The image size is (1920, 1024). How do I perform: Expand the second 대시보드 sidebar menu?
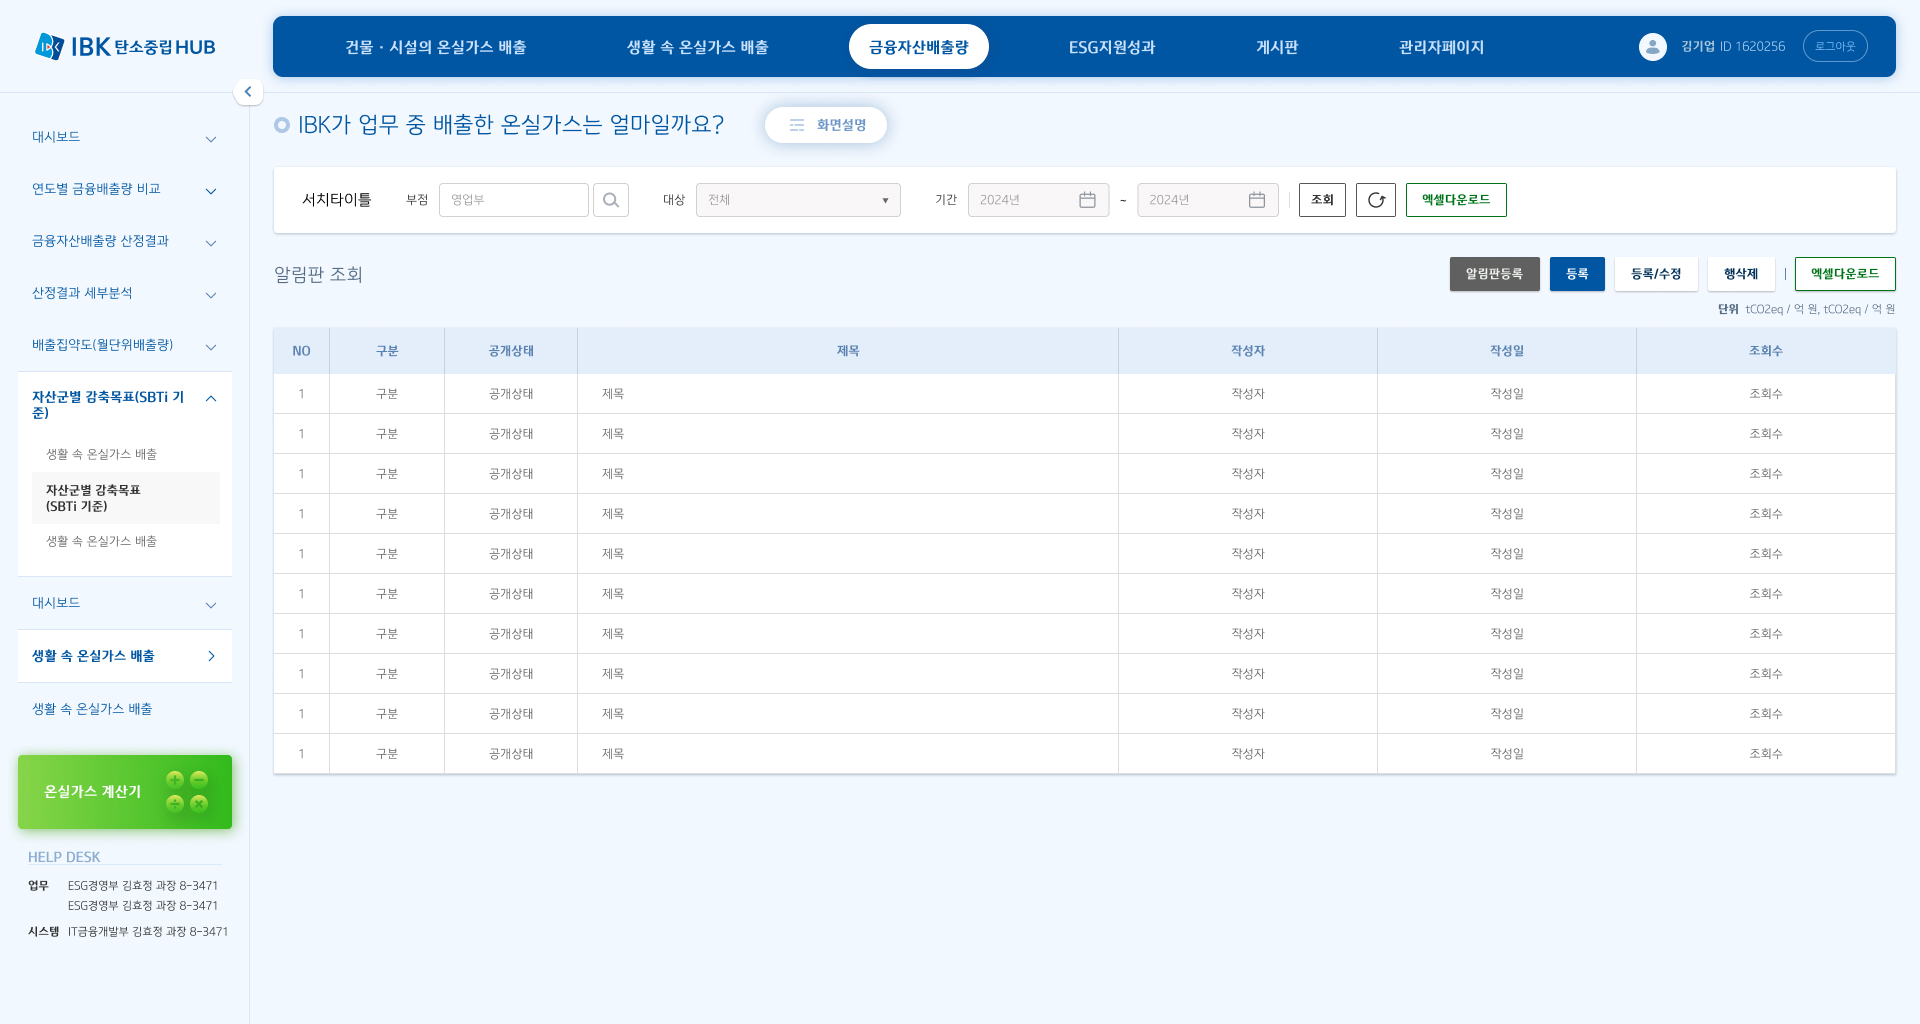tap(124, 603)
